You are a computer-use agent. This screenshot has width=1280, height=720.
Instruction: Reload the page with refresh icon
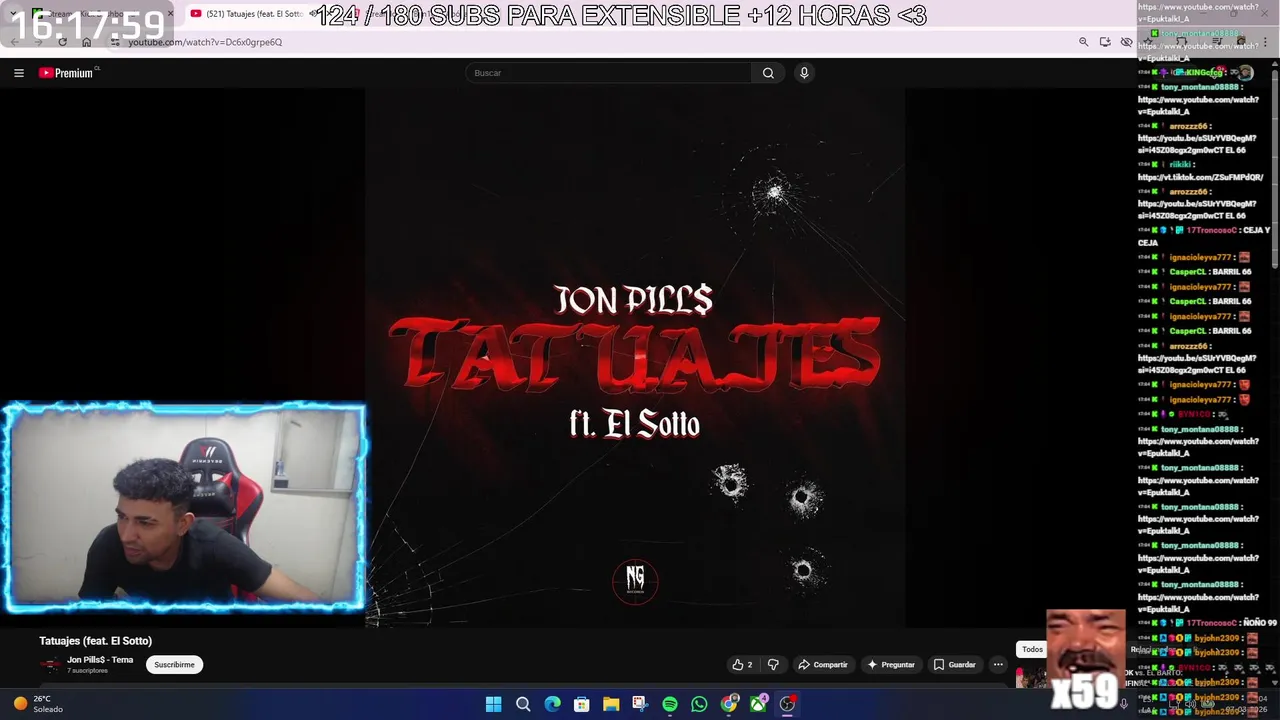click(x=62, y=42)
